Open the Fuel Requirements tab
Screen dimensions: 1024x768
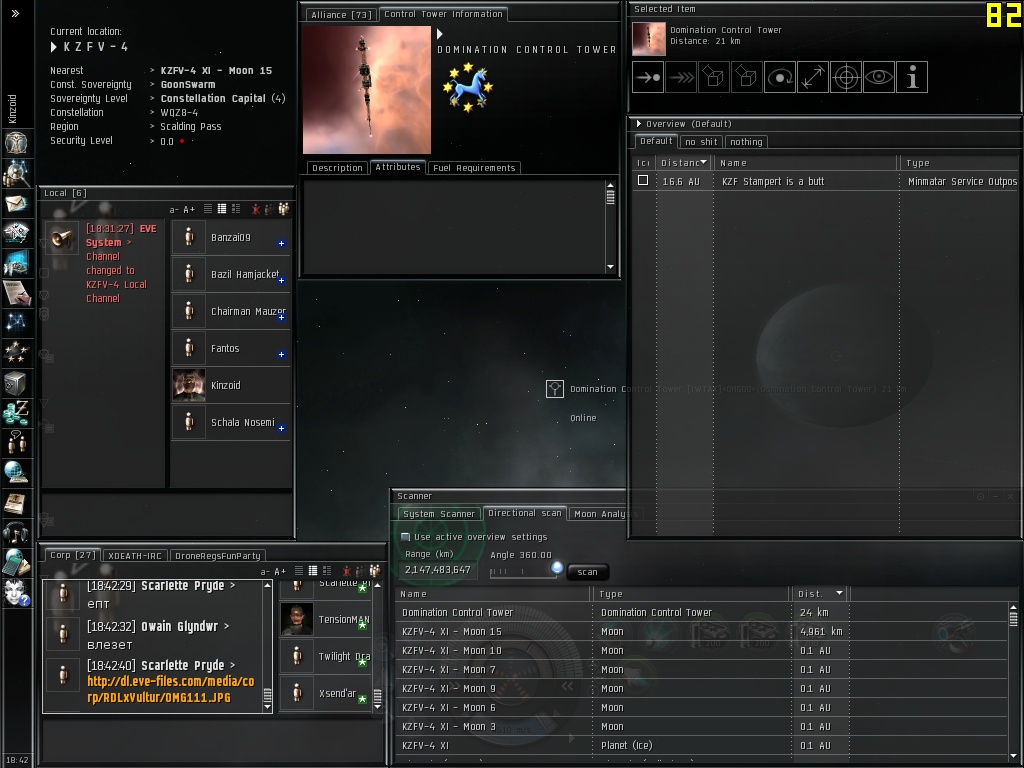point(474,168)
